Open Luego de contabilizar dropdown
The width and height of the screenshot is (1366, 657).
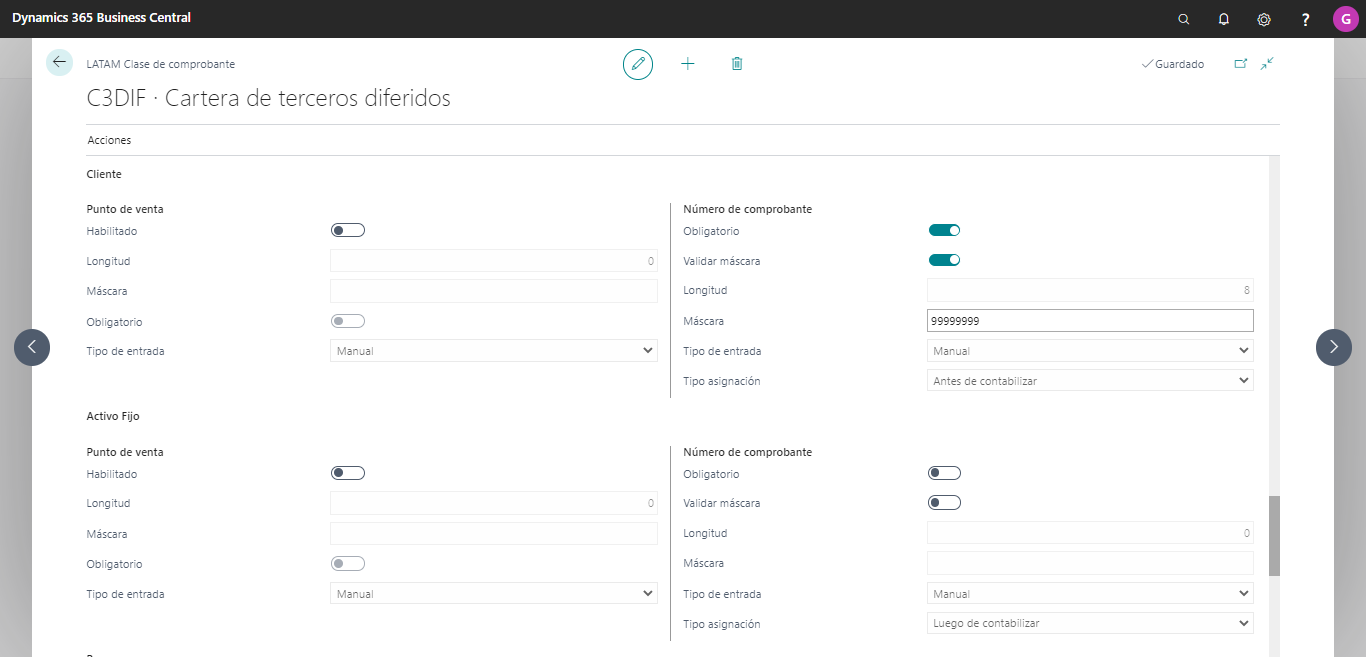click(x=1090, y=623)
